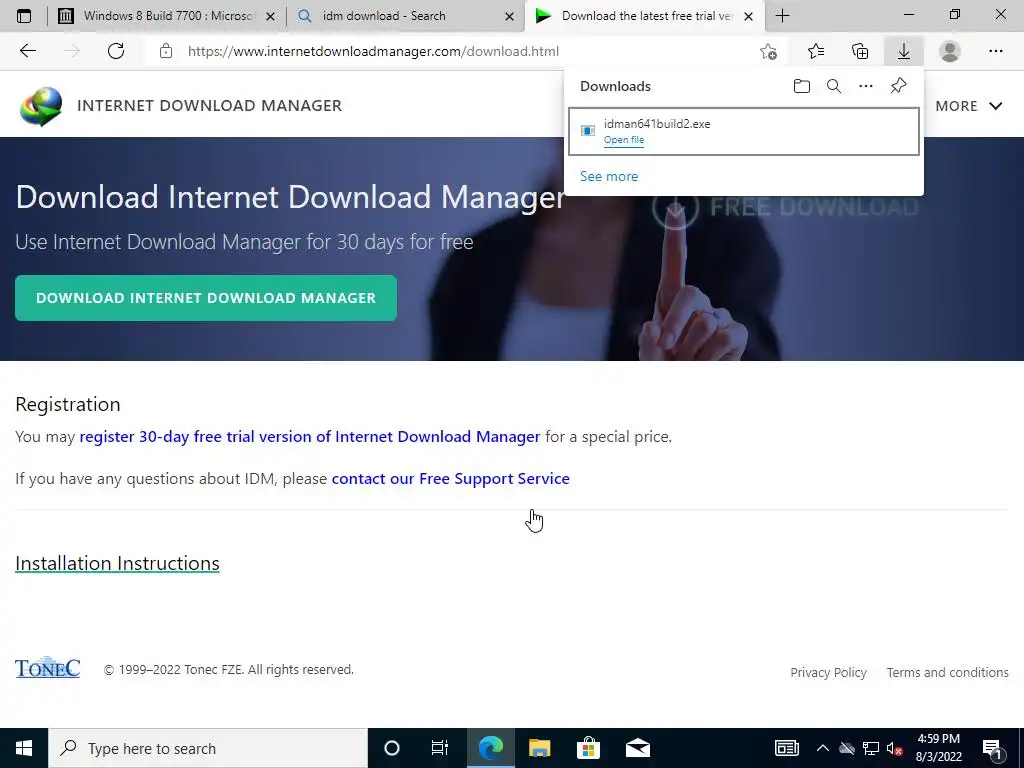1024x768 pixels.
Task: Select the Download latest free trial tab
Action: [647, 16]
